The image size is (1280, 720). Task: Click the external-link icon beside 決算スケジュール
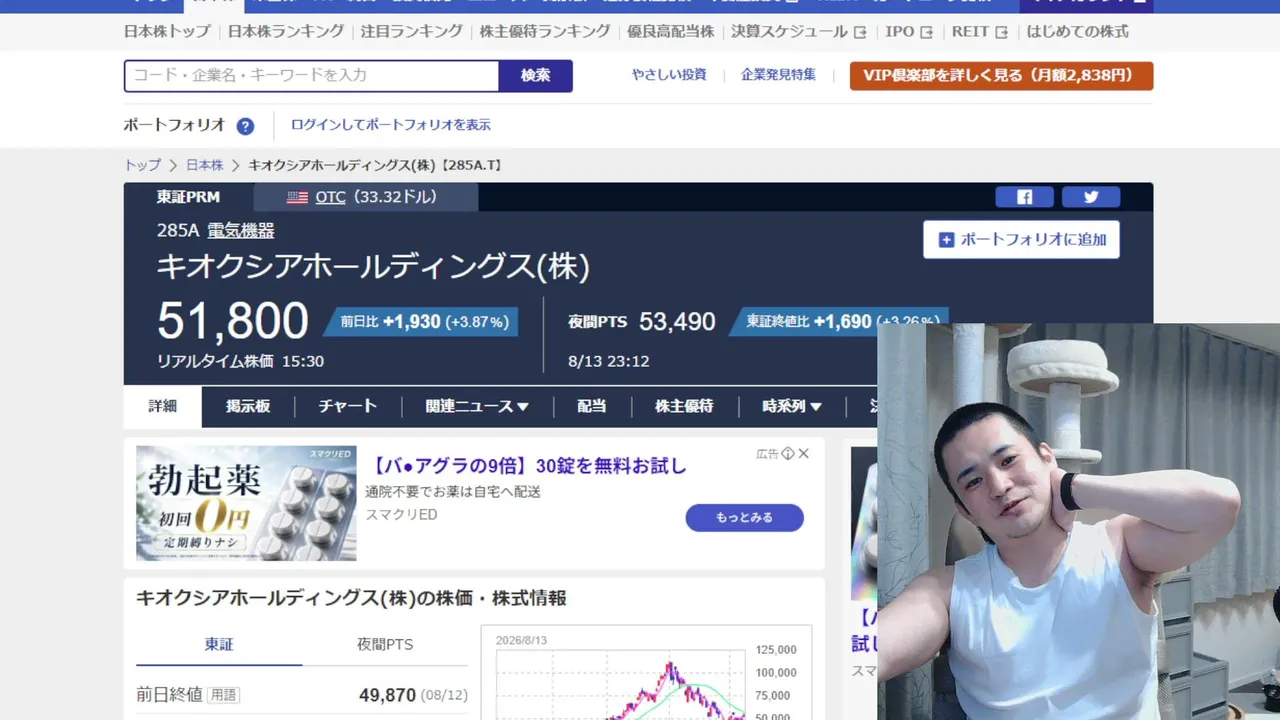(x=860, y=32)
